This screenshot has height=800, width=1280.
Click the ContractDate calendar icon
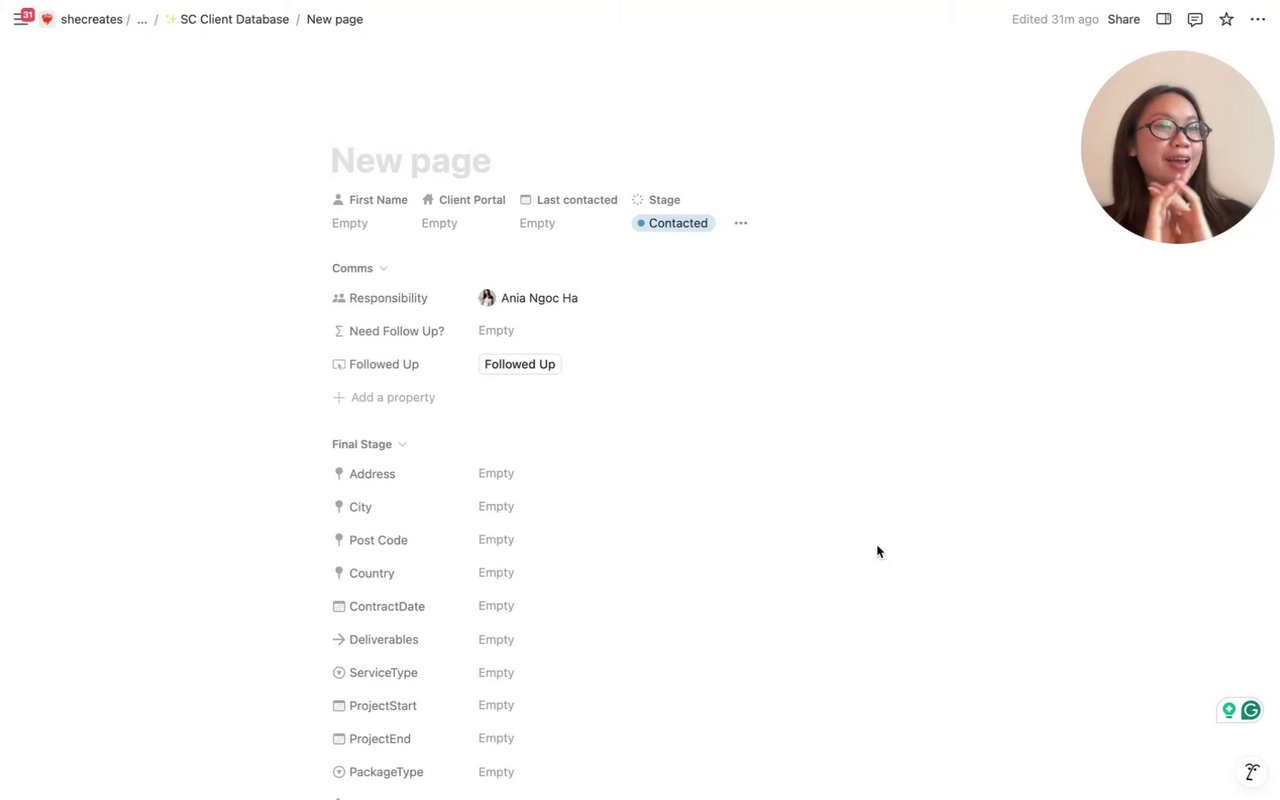tap(339, 606)
